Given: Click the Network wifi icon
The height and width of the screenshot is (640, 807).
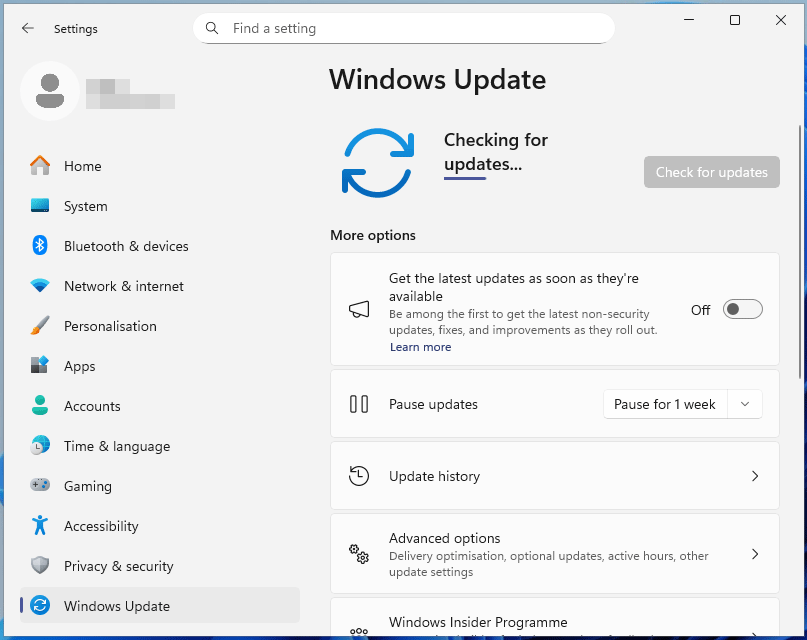Looking at the screenshot, I should pos(40,286).
